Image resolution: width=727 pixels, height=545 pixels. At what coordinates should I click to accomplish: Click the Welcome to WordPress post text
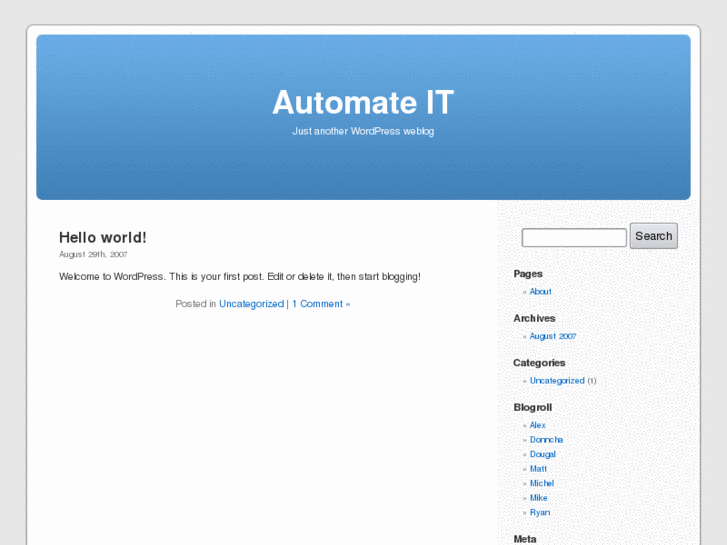point(240,276)
